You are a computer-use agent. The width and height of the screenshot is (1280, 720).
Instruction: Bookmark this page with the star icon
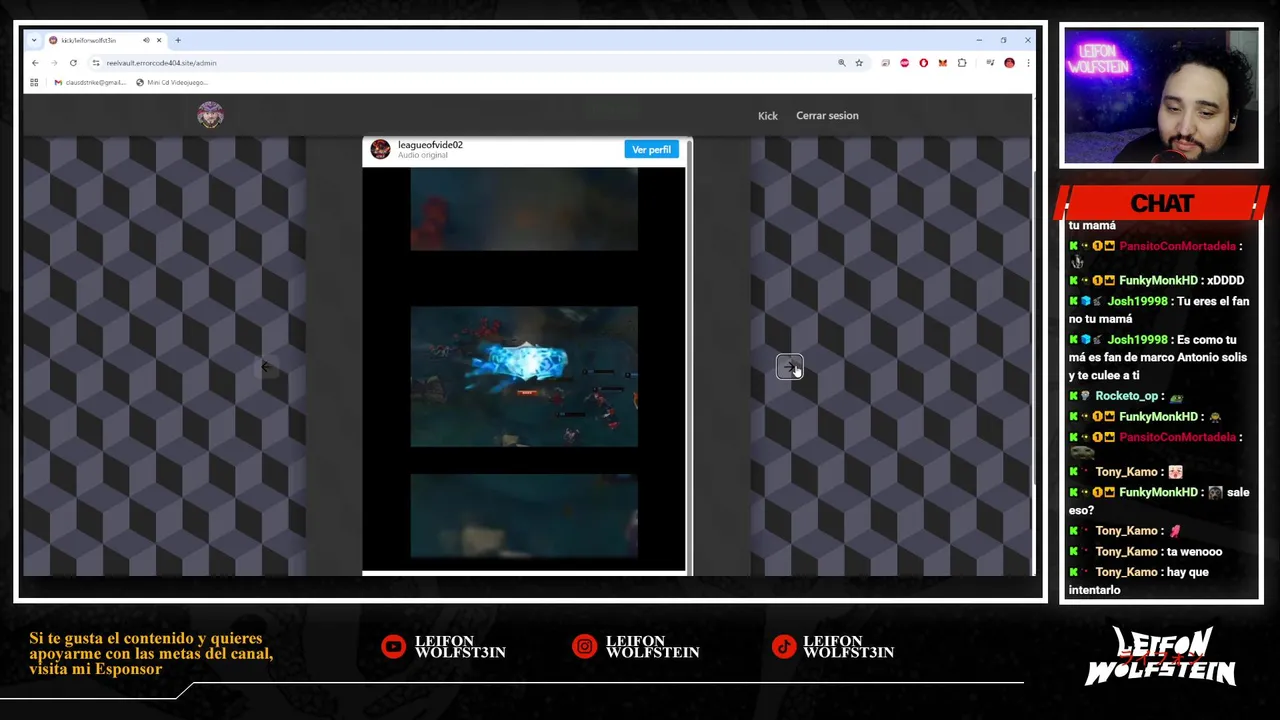(x=859, y=63)
